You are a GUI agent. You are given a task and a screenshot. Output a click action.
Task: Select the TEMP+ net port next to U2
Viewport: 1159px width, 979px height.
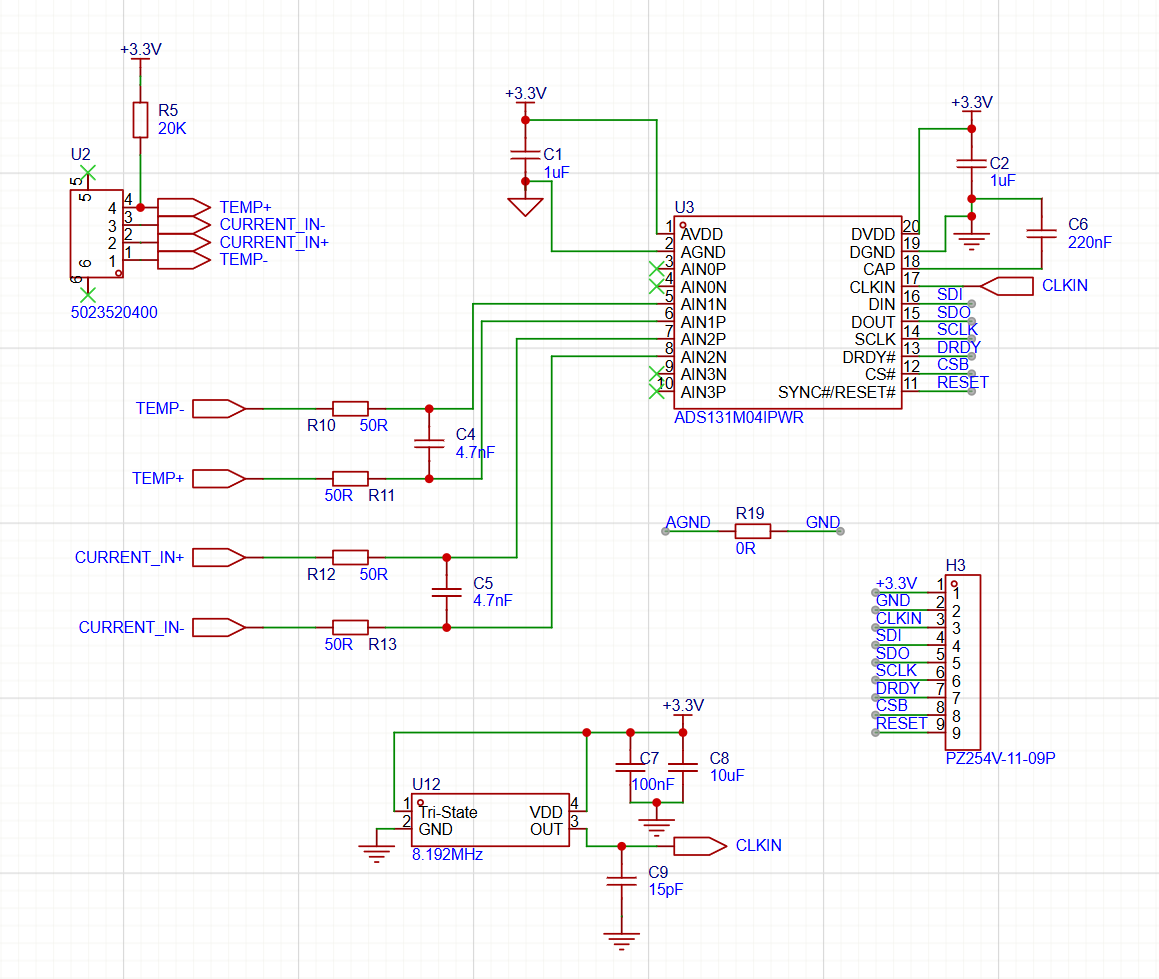(x=184, y=207)
